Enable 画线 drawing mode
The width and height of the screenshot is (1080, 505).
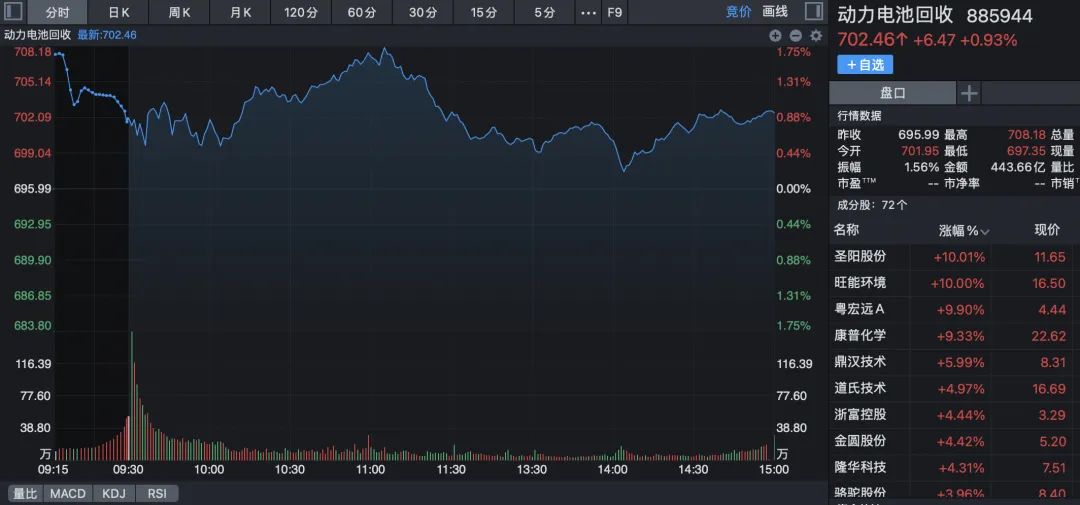tap(775, 12)
